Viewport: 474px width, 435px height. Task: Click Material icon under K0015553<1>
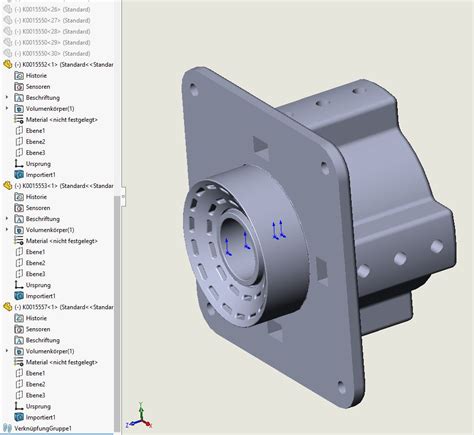[x=19, y=241]
